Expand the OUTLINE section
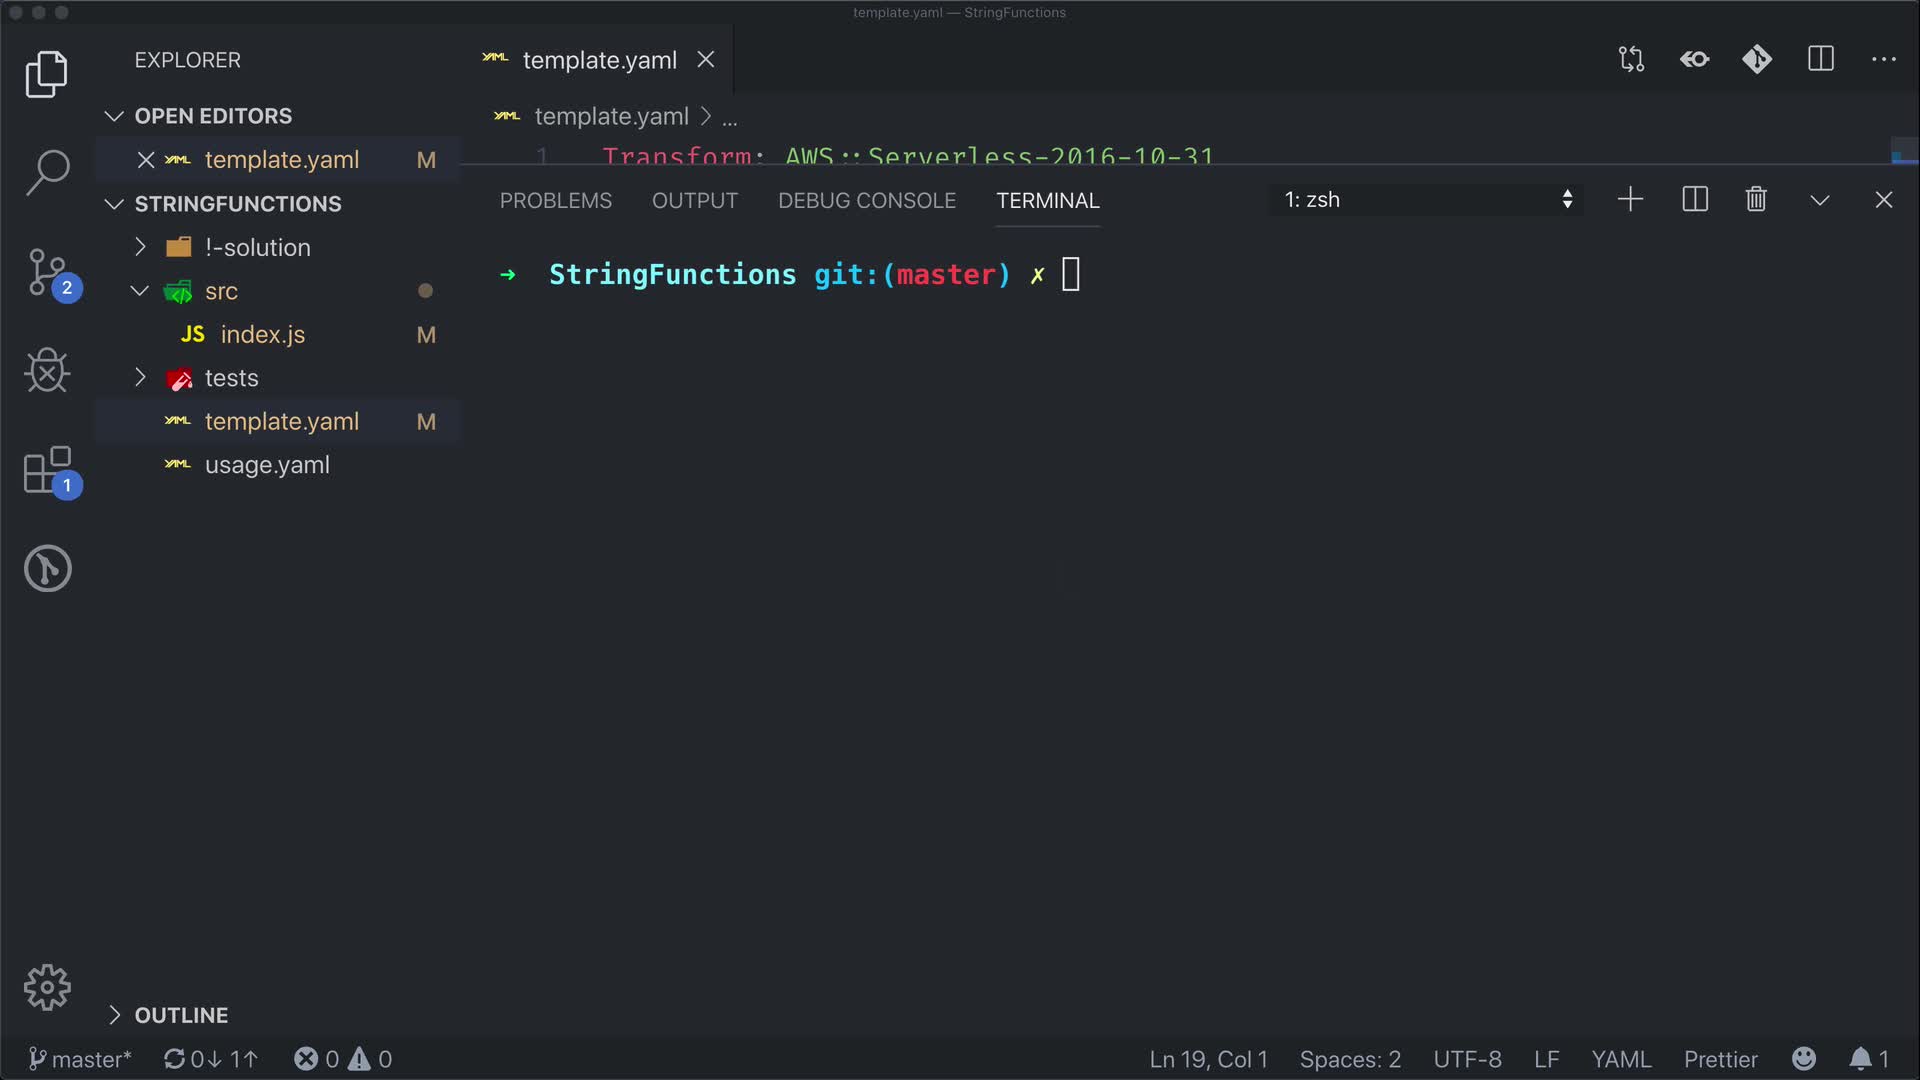Screen dimensions: 1920x1080 [181, 1015]
